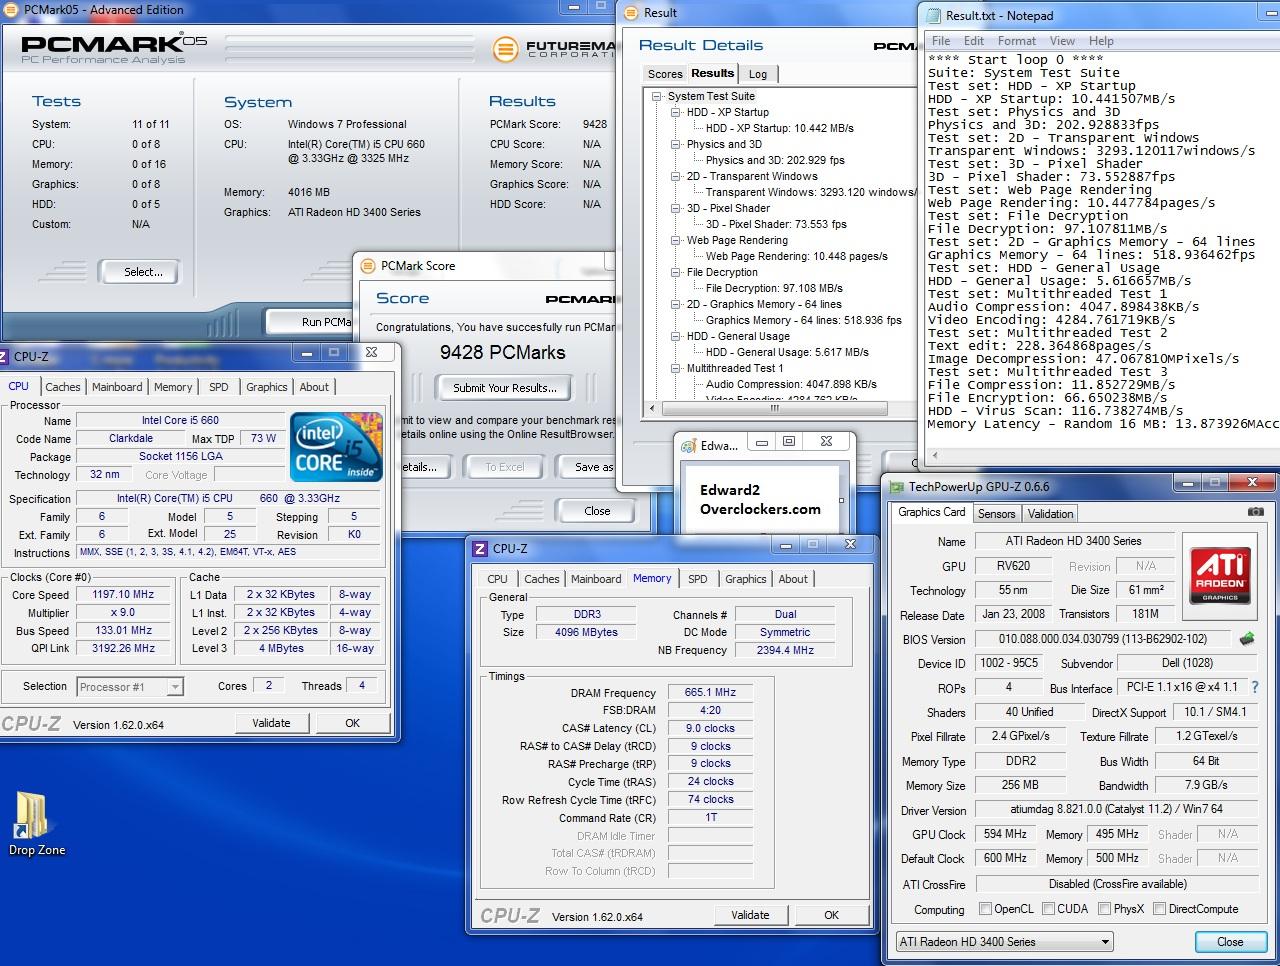Open the Processor #1 selection dropdown

pyautogui.click(x=130, y=686)
